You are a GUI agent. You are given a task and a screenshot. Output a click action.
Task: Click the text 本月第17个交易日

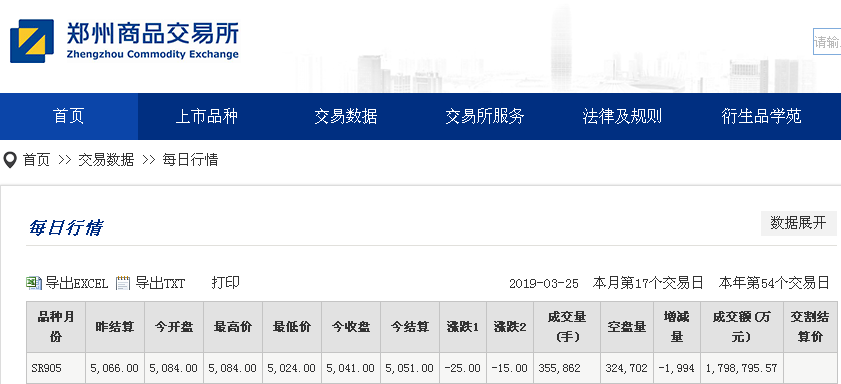click(648, 283)
